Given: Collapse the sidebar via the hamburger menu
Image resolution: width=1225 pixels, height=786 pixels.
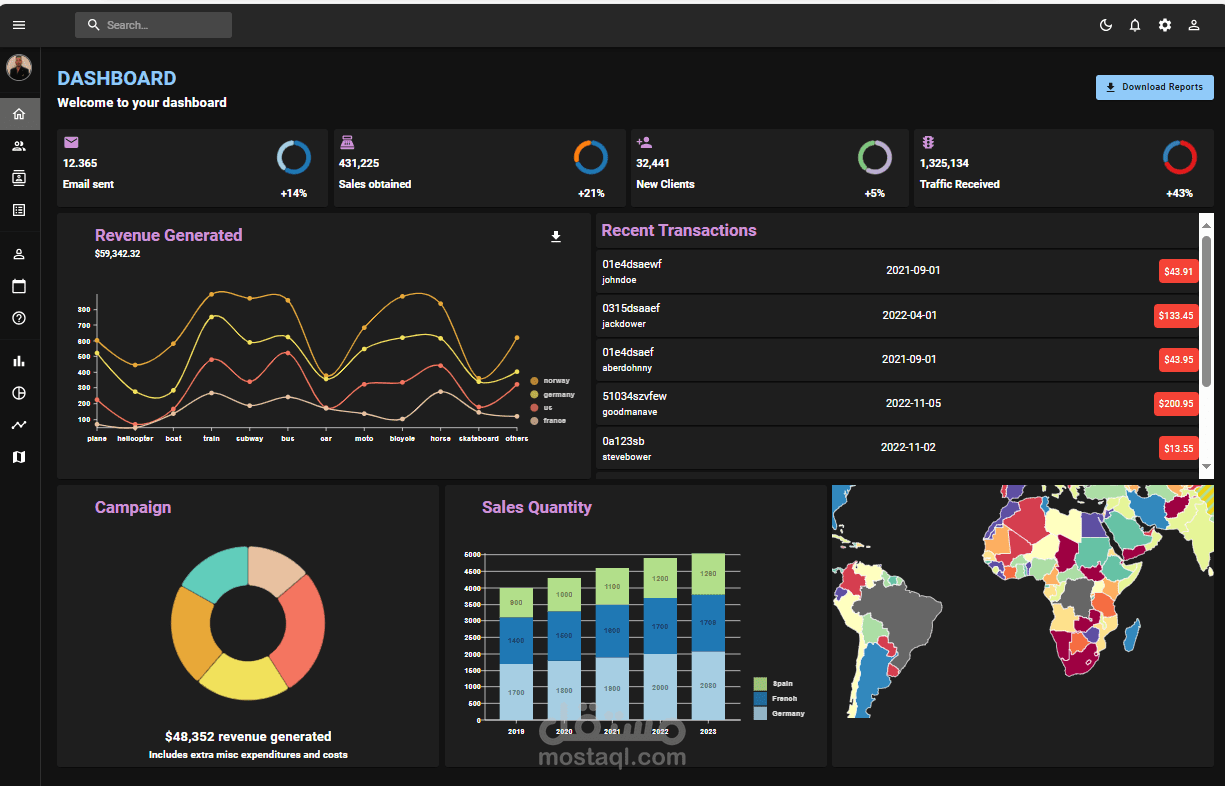Looking at the screenshot, I should [18, 25].
